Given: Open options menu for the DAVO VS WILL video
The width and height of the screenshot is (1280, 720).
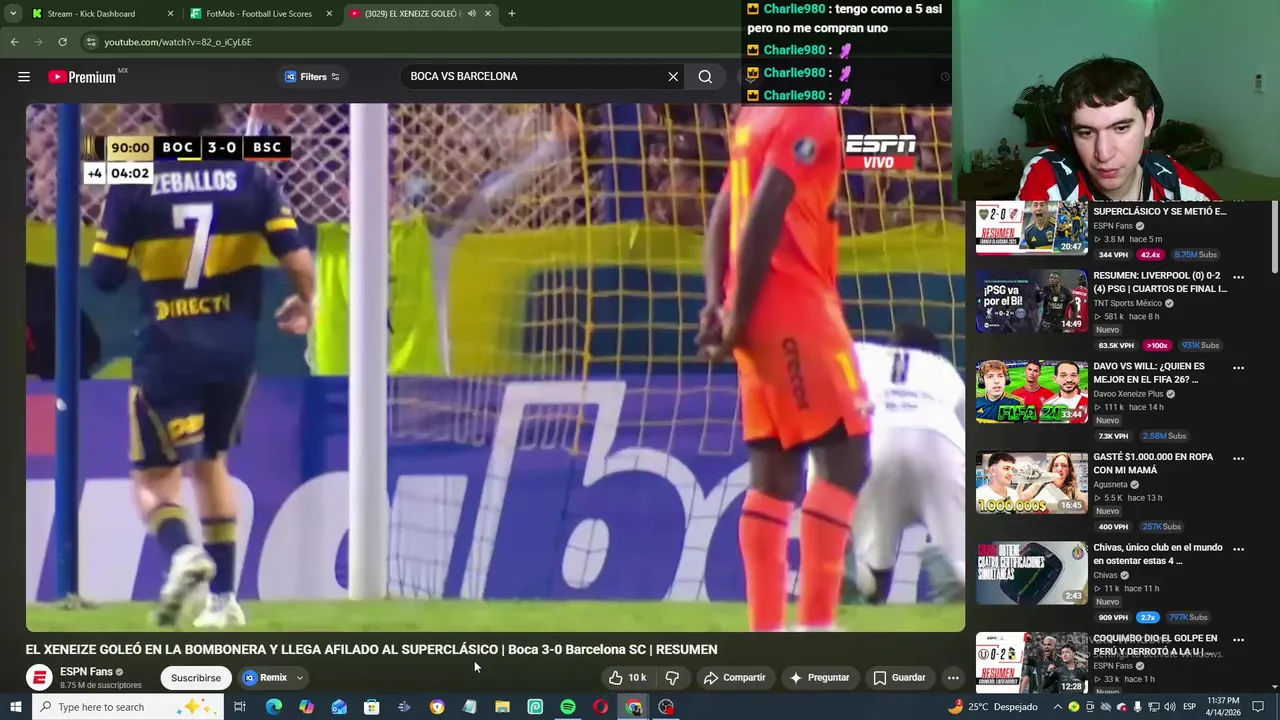Looking at the screenshot, I should point(1238,368).
